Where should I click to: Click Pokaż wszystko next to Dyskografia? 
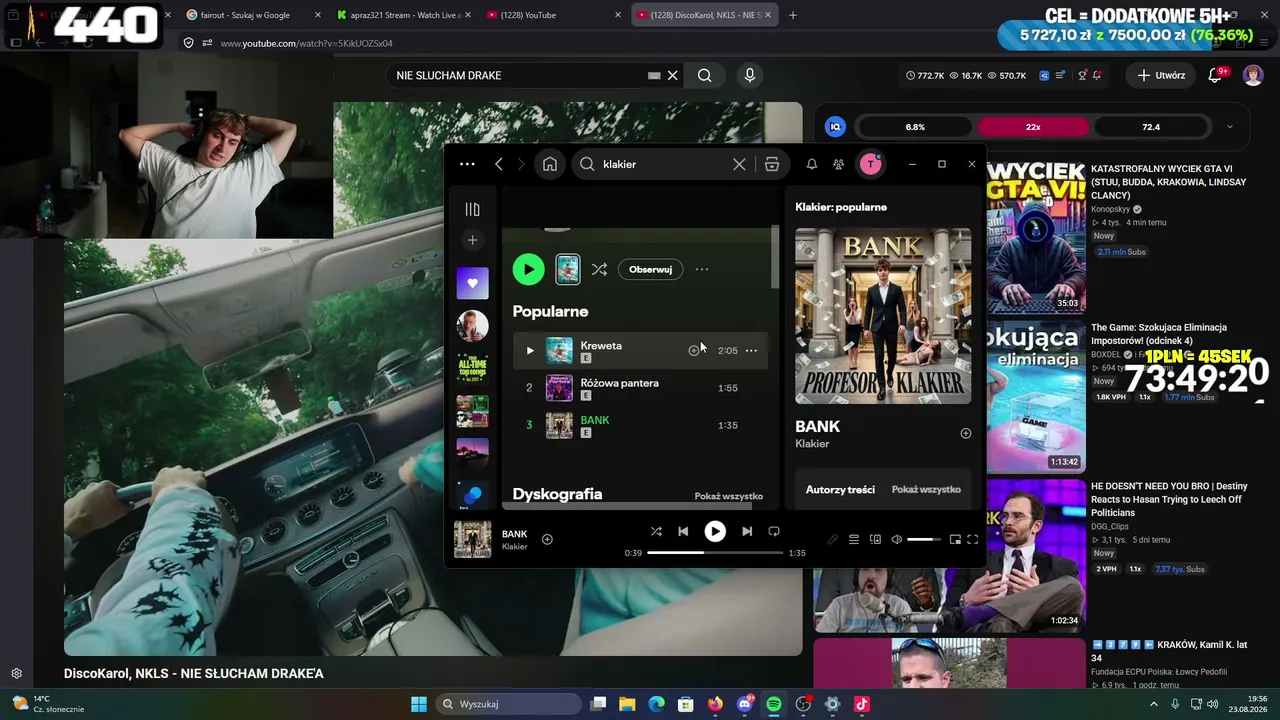[x=729, y=496]
